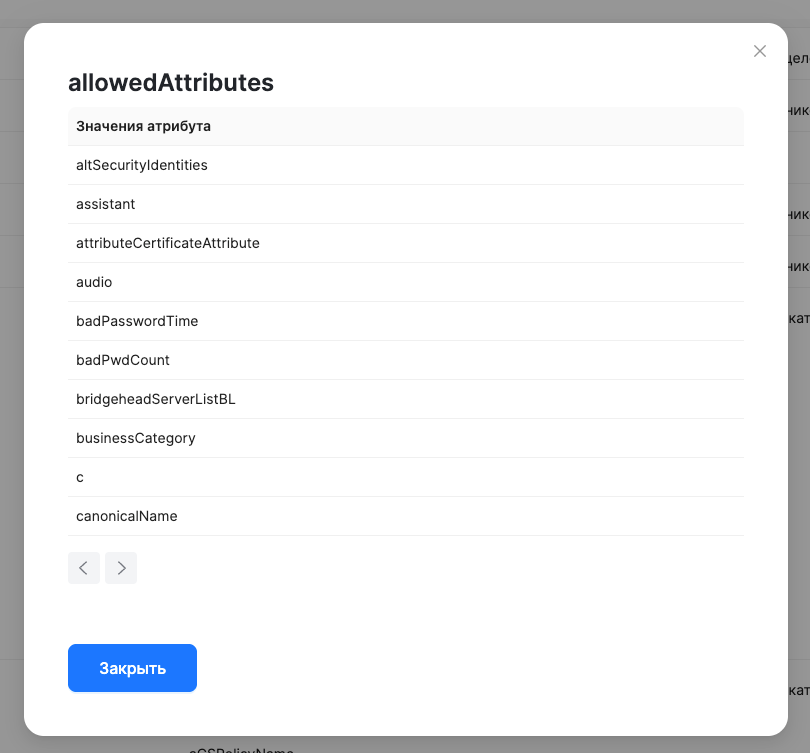Choose the businessCategory attribute

[135, 438]
